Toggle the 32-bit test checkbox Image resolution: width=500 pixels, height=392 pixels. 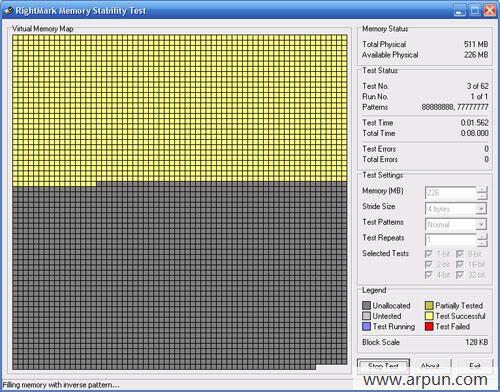coord(460,275)
